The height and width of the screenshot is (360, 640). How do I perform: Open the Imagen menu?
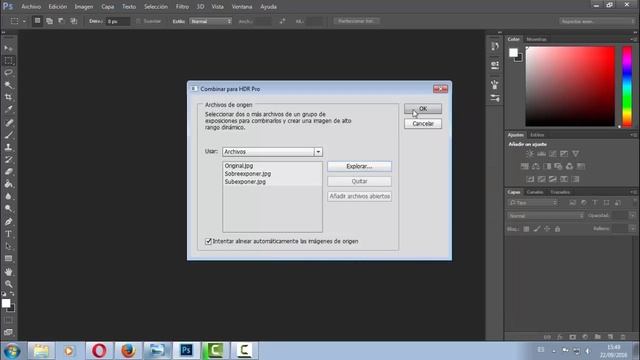[84, 7]
